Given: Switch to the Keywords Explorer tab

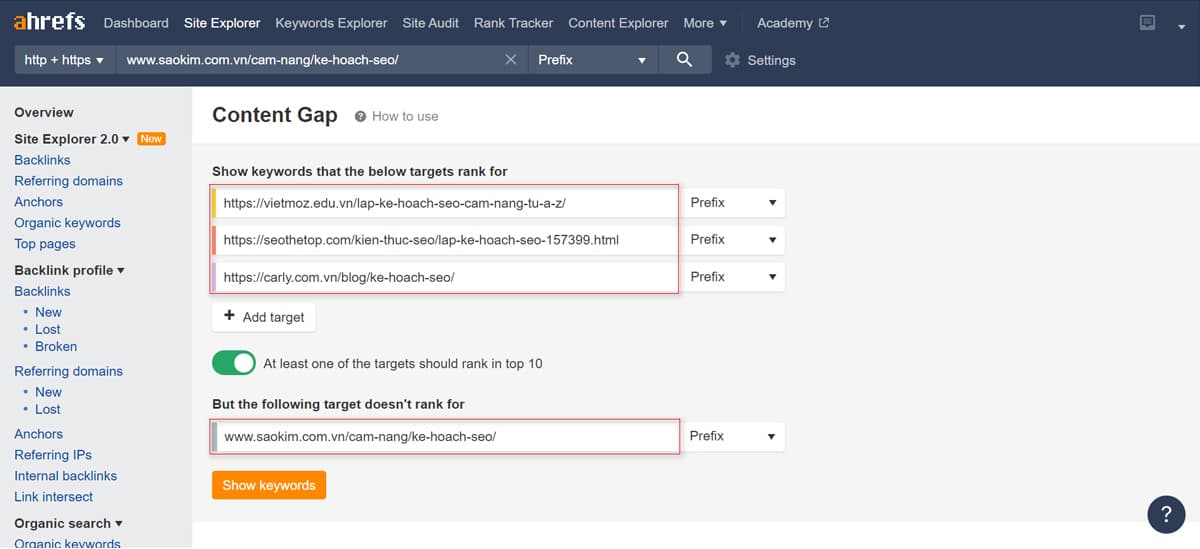Looking at the screenshot, I should (331, 23).
